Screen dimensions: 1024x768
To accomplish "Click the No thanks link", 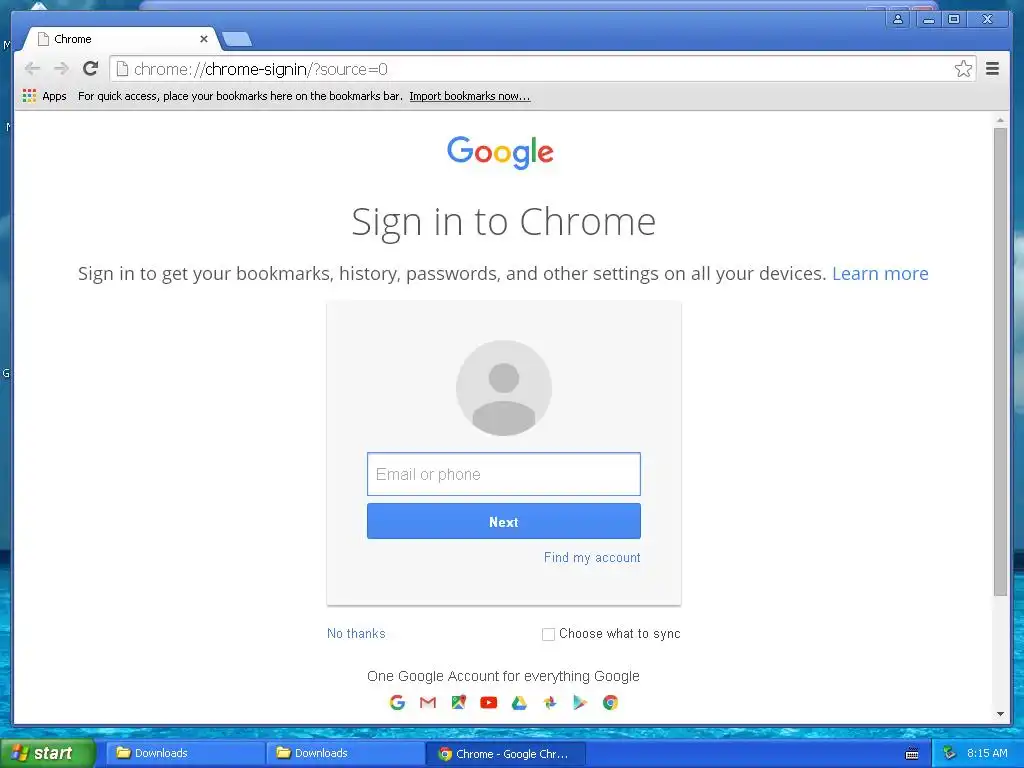I will [356, 633].
